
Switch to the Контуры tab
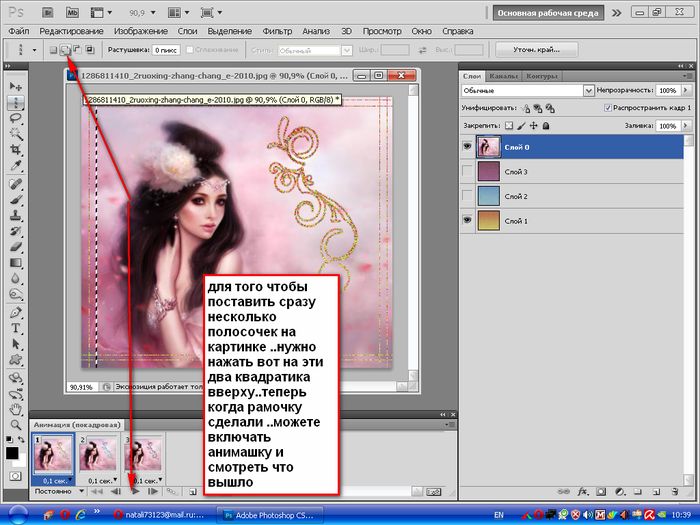pyautogui.click(x=542, y=76)
